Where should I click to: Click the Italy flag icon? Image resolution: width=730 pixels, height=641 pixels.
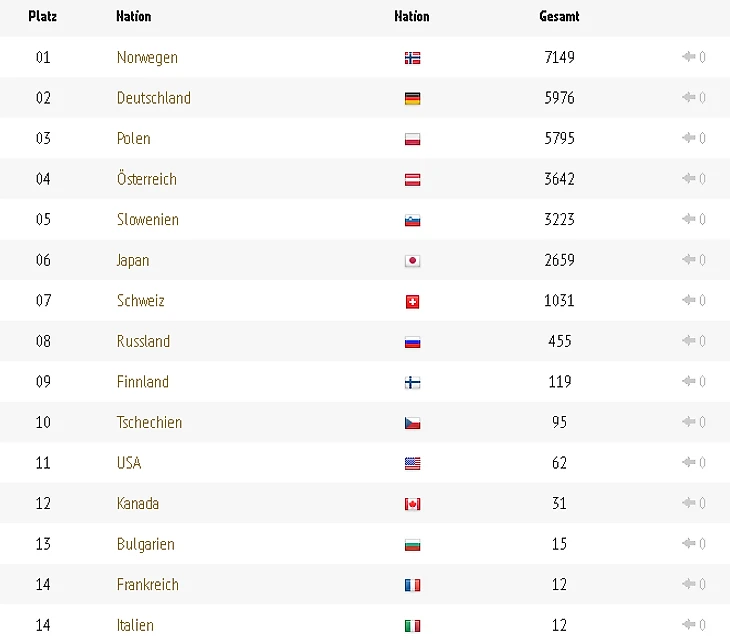coord(412,625)
